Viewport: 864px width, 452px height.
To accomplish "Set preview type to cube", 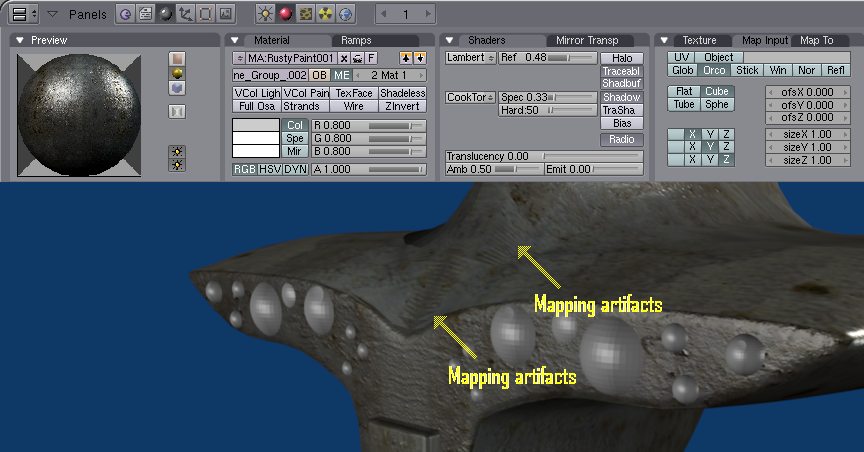I will click(x=177, y=88).
